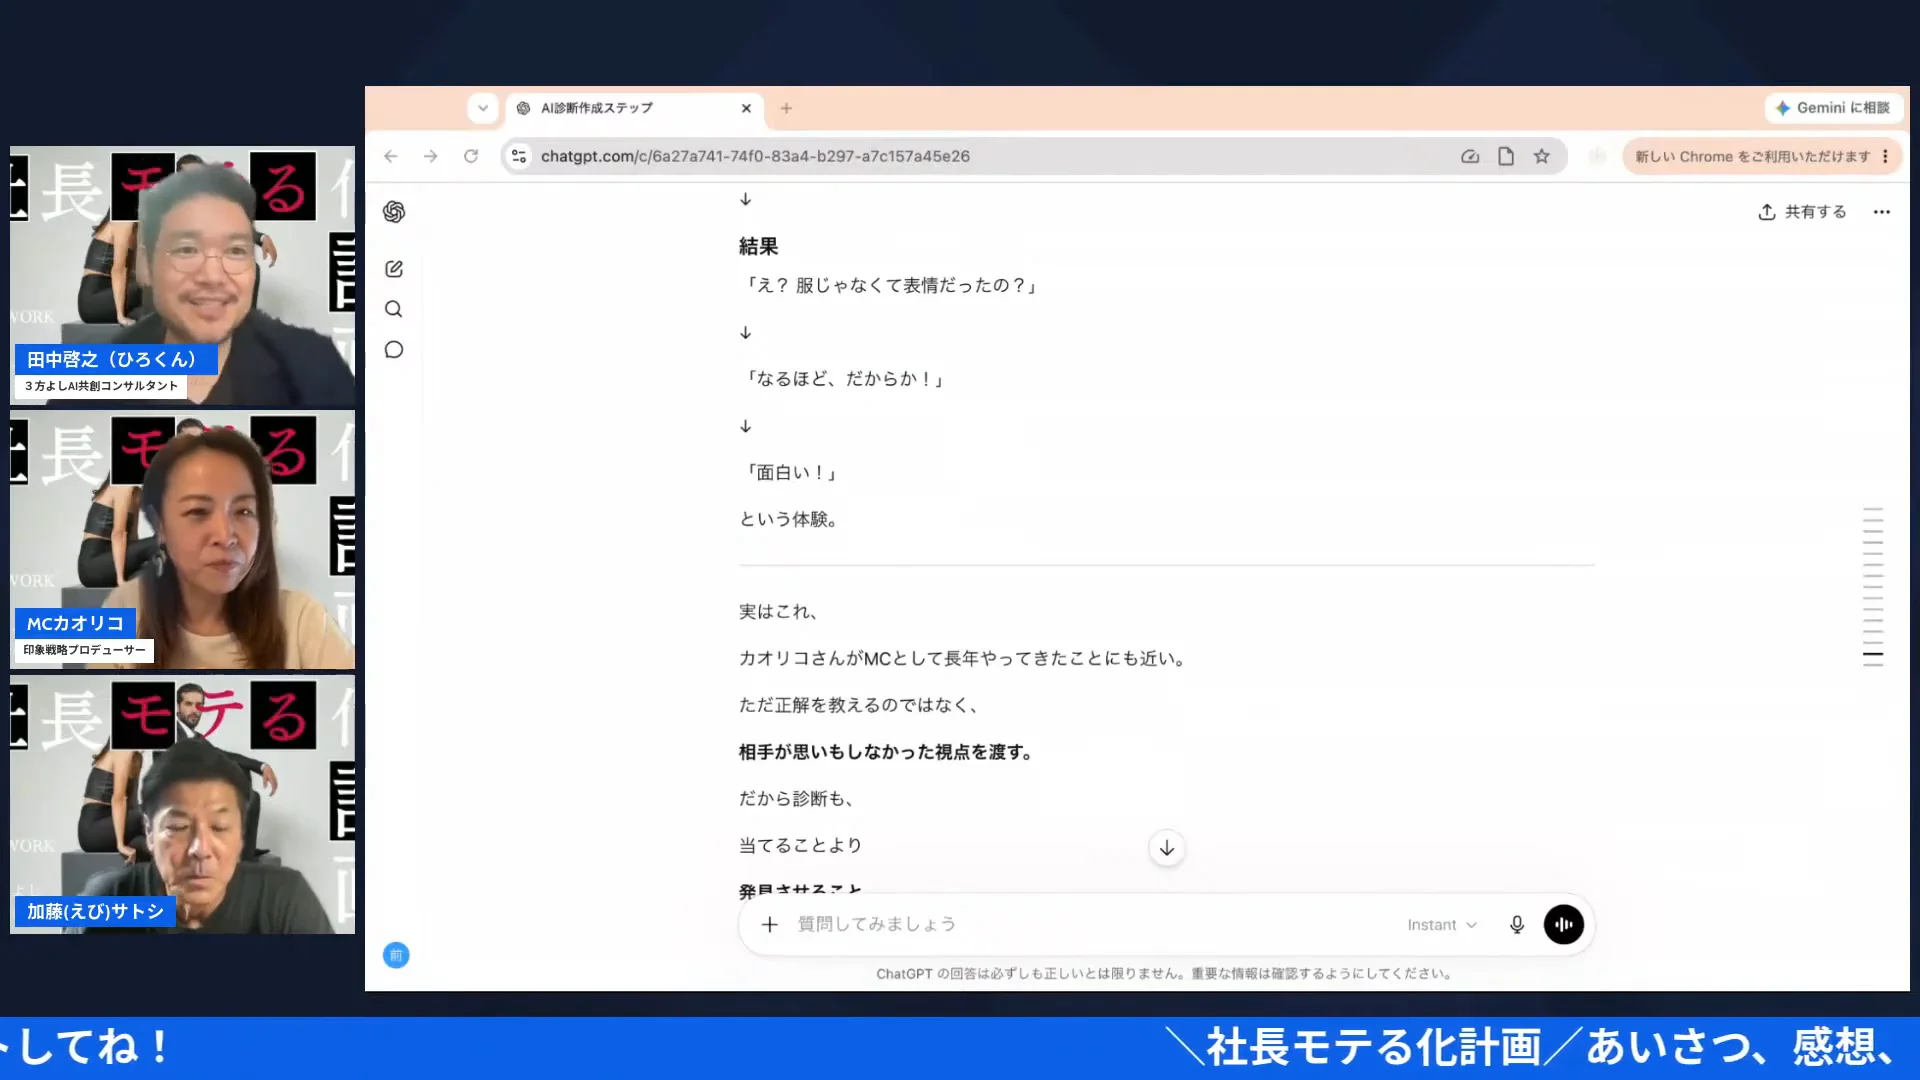Click the line カオリコさんがMCとして長年やってきたことにも近い。
The height and width of the screenshot is (1080, 1920).
(x=965, y=659)
